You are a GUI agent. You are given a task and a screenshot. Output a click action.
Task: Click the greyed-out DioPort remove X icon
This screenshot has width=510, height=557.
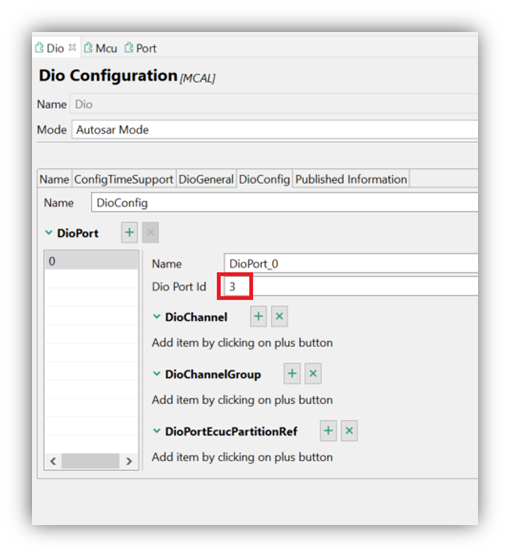click(x=150, y=233)
